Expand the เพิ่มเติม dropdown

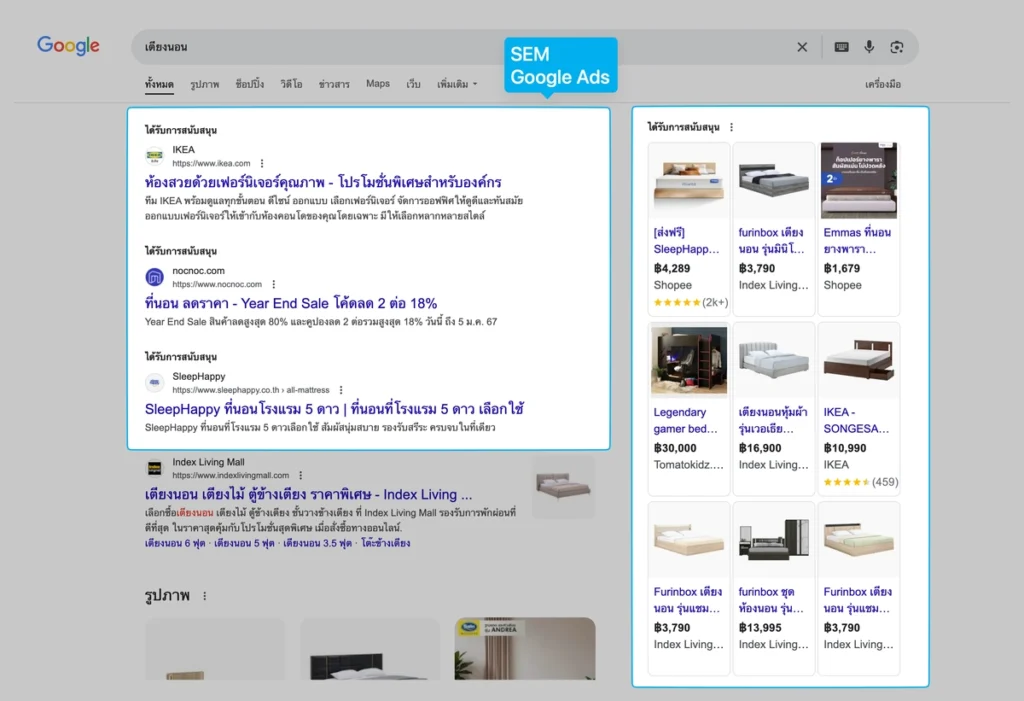(x=457, y=84)
